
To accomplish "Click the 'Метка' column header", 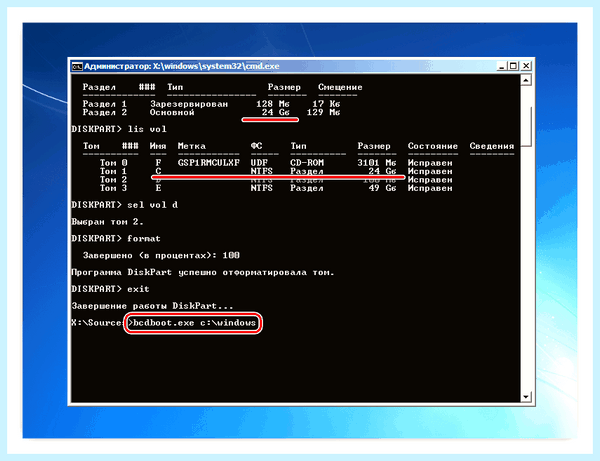I will click(191, 146).
